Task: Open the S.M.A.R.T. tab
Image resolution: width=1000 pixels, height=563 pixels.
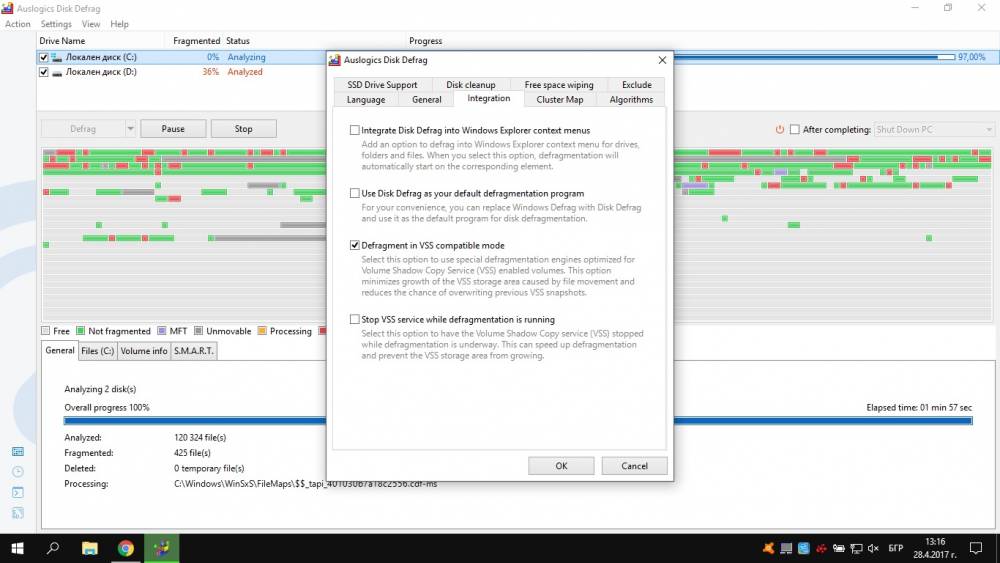Action: click(194, 351)
